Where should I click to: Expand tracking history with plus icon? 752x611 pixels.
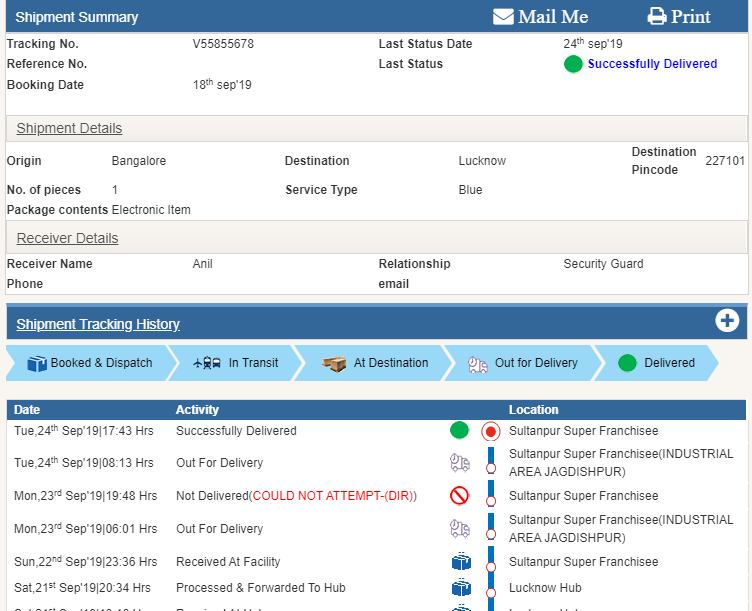[727, 321]
